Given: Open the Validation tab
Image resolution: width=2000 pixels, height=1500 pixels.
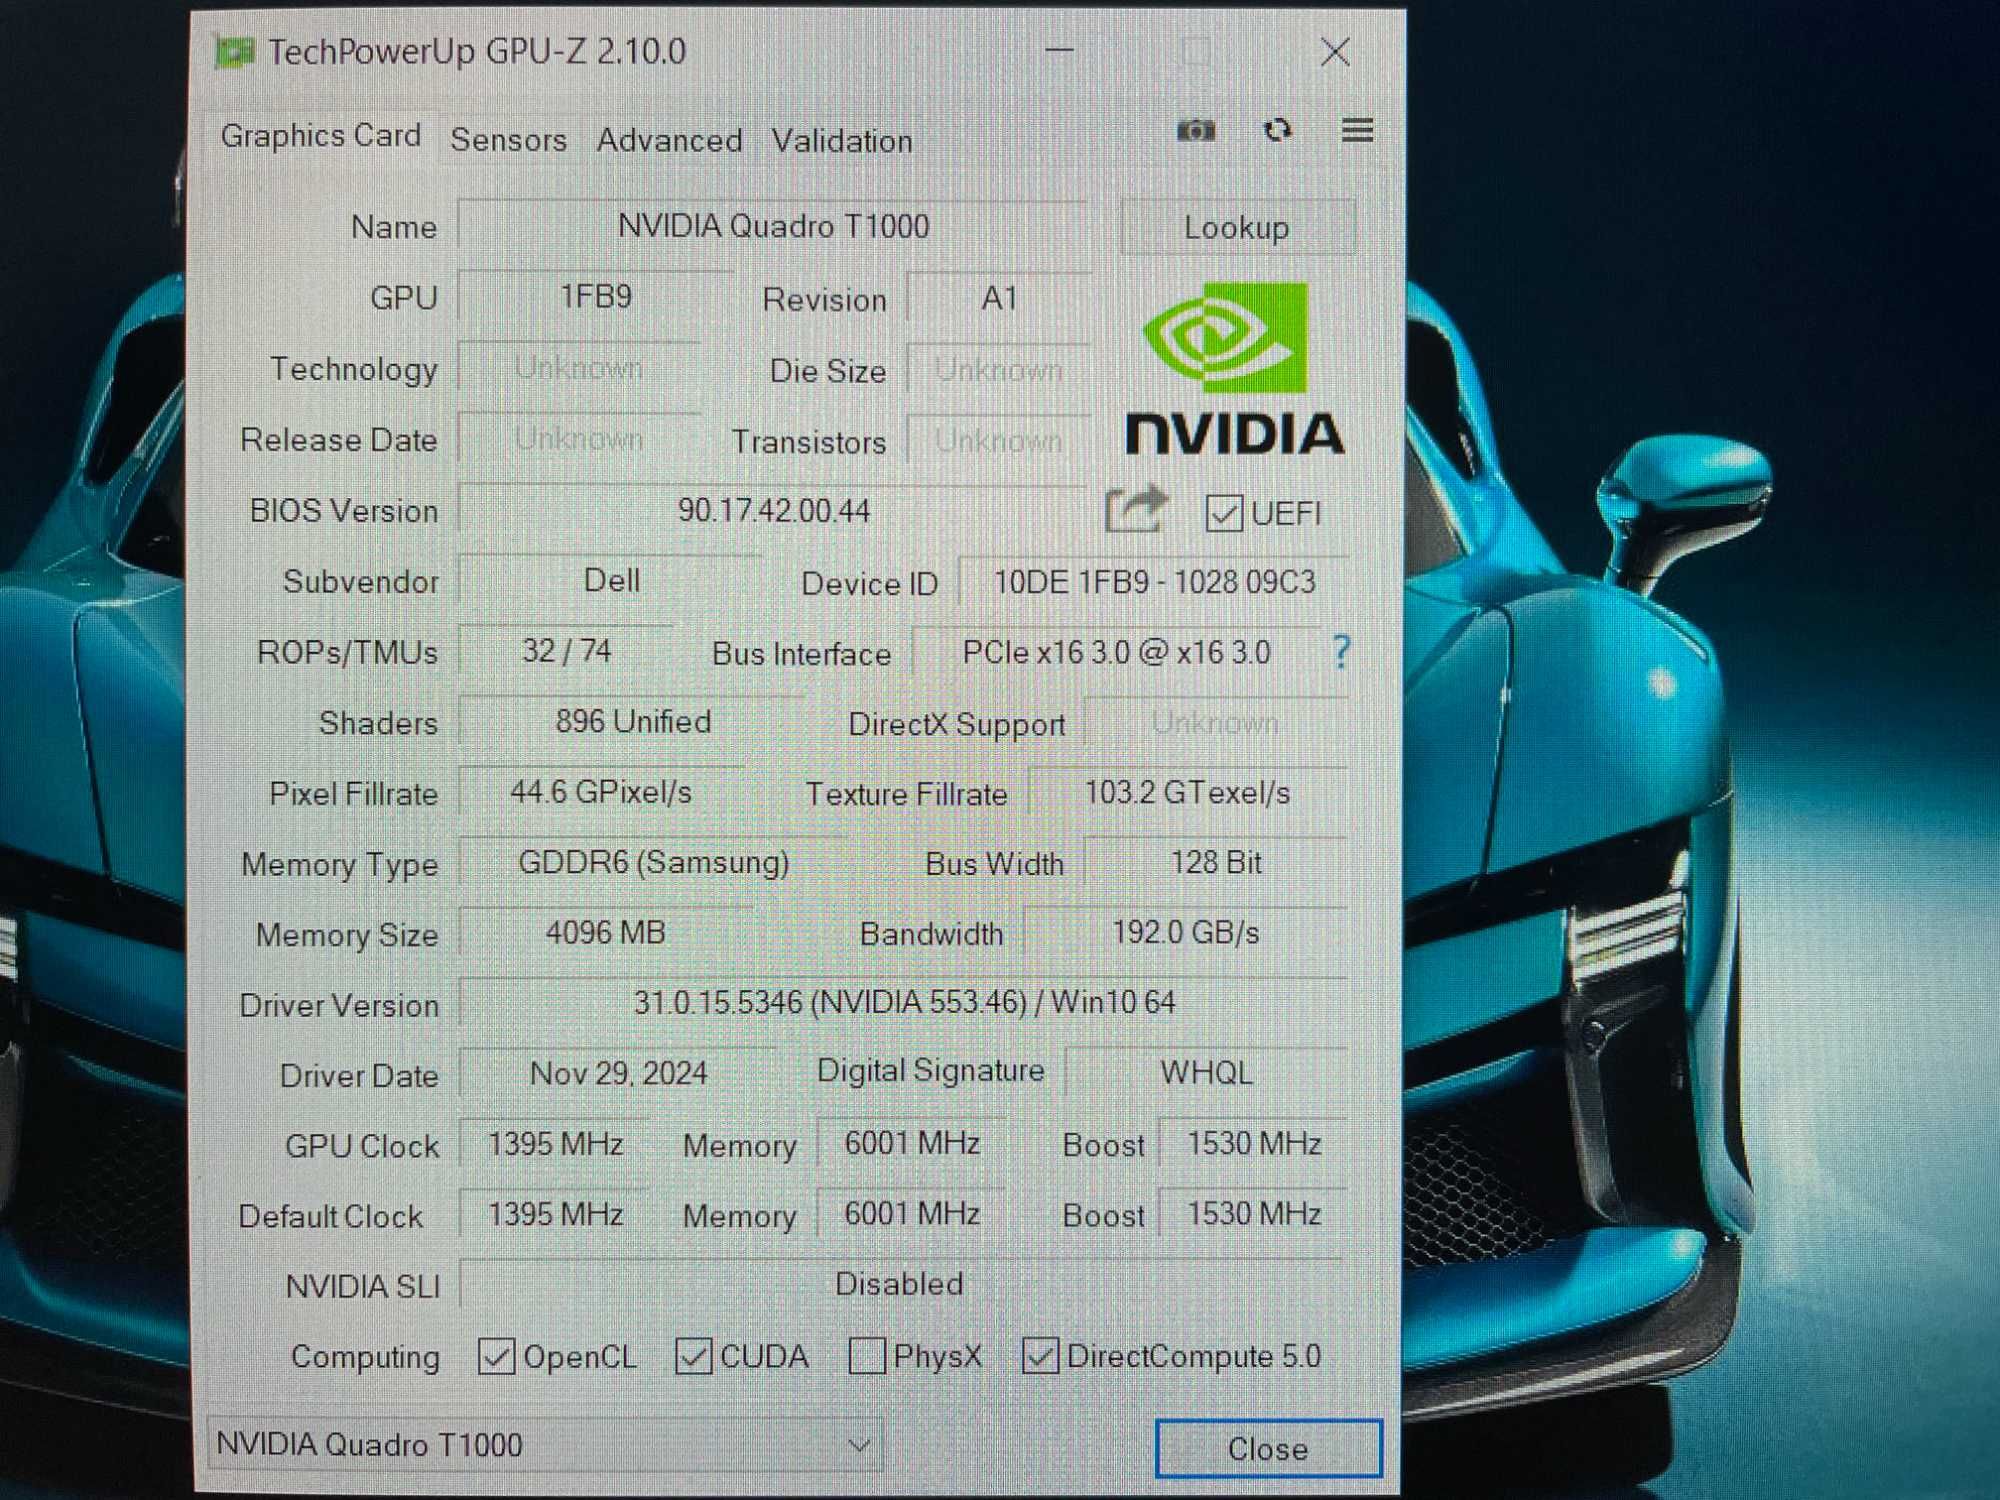Looking at the screenshot, I should [842, 141].
